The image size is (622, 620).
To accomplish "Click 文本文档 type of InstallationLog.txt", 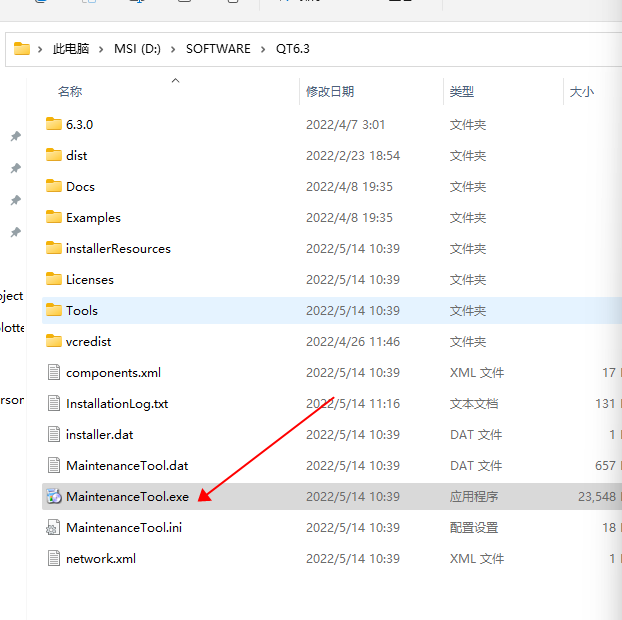I will click(474, 404).
